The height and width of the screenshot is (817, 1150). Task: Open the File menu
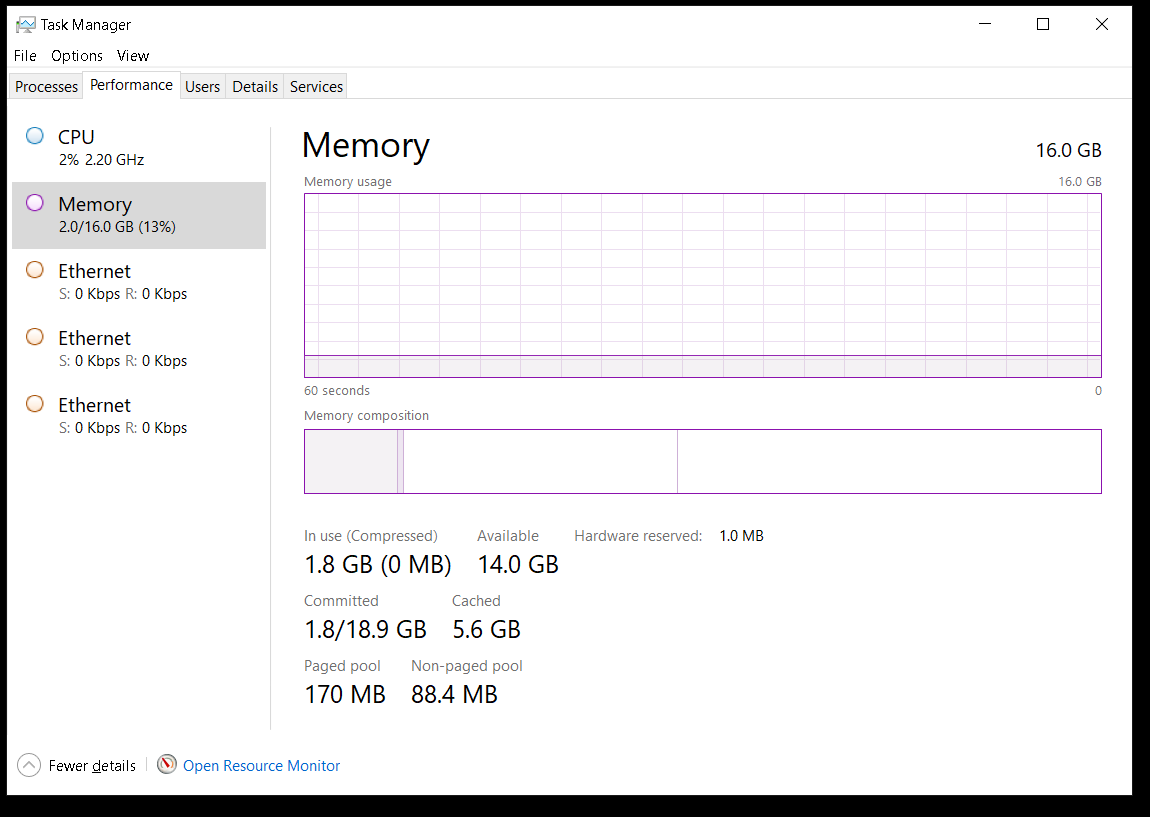(x=25, y=56)
